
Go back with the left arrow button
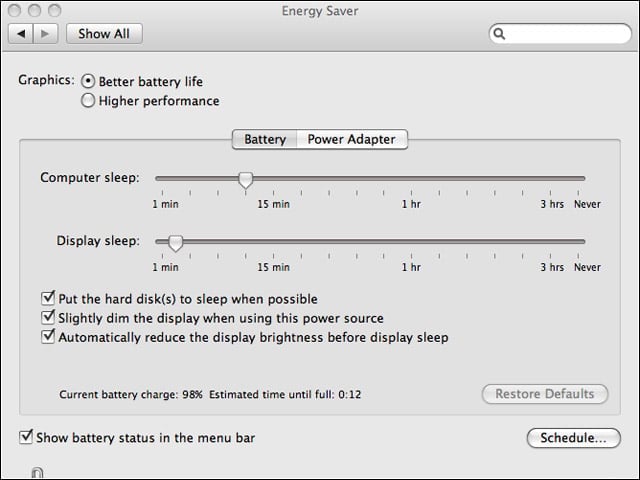(x=21, y=33)
